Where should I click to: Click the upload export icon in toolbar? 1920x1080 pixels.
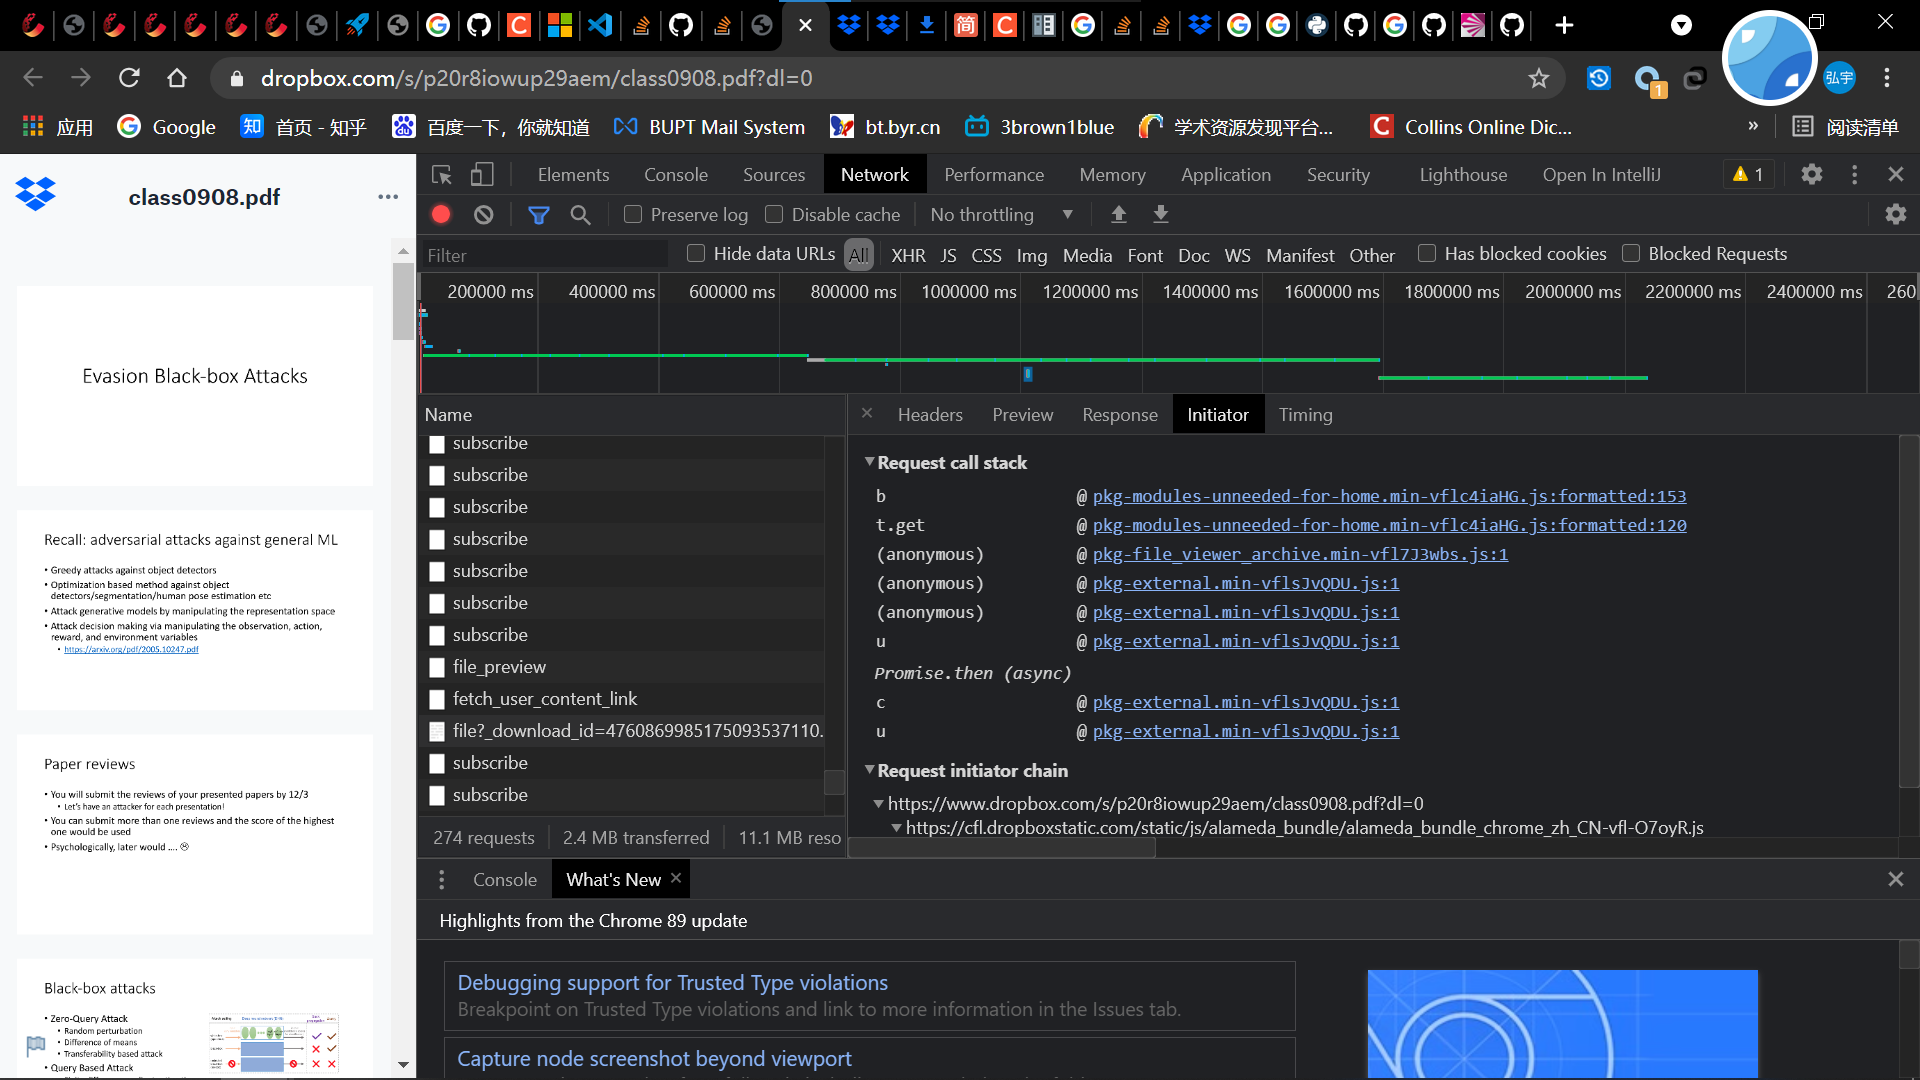(1118, 214)
